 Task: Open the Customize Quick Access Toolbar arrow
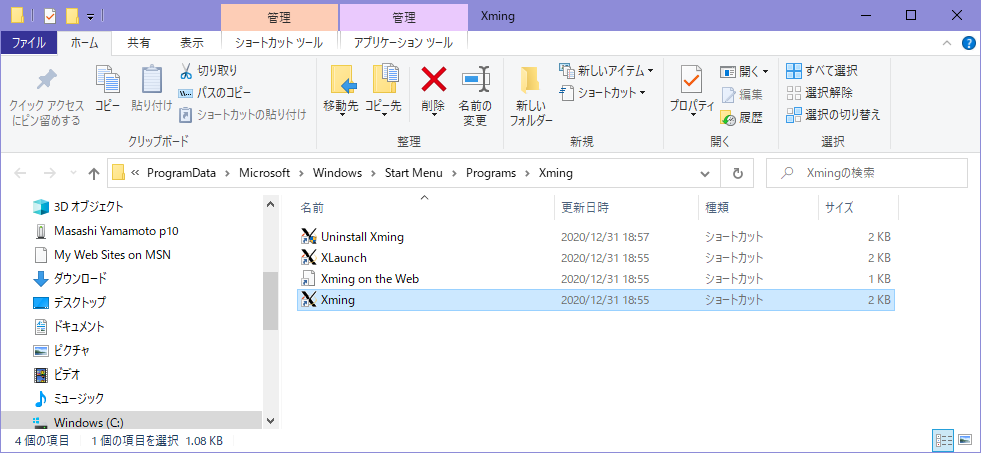(x=91, y=16)
